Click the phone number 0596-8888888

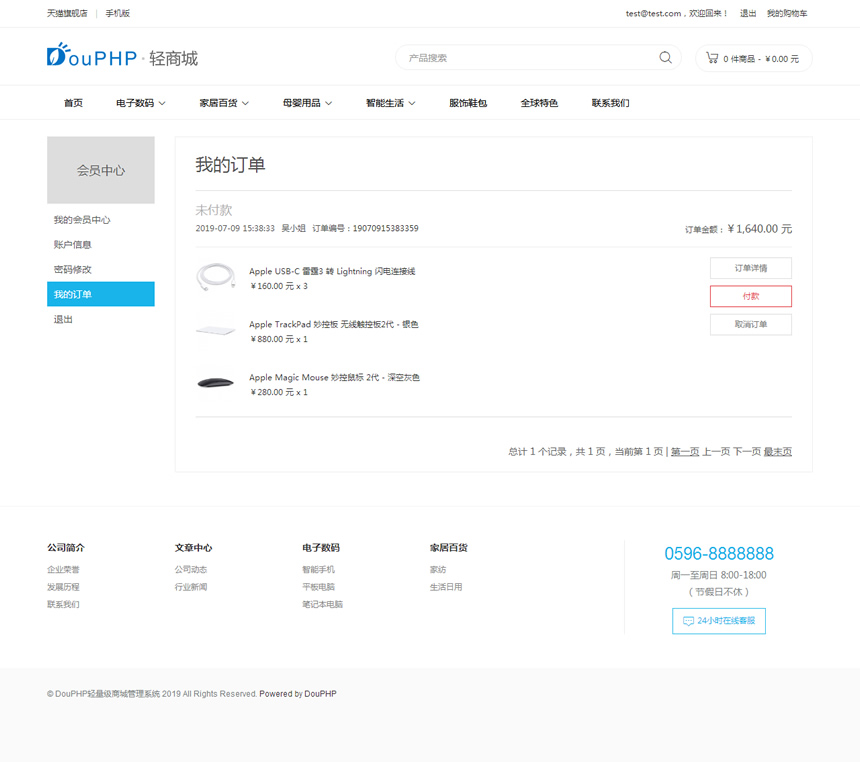(719, 554)
